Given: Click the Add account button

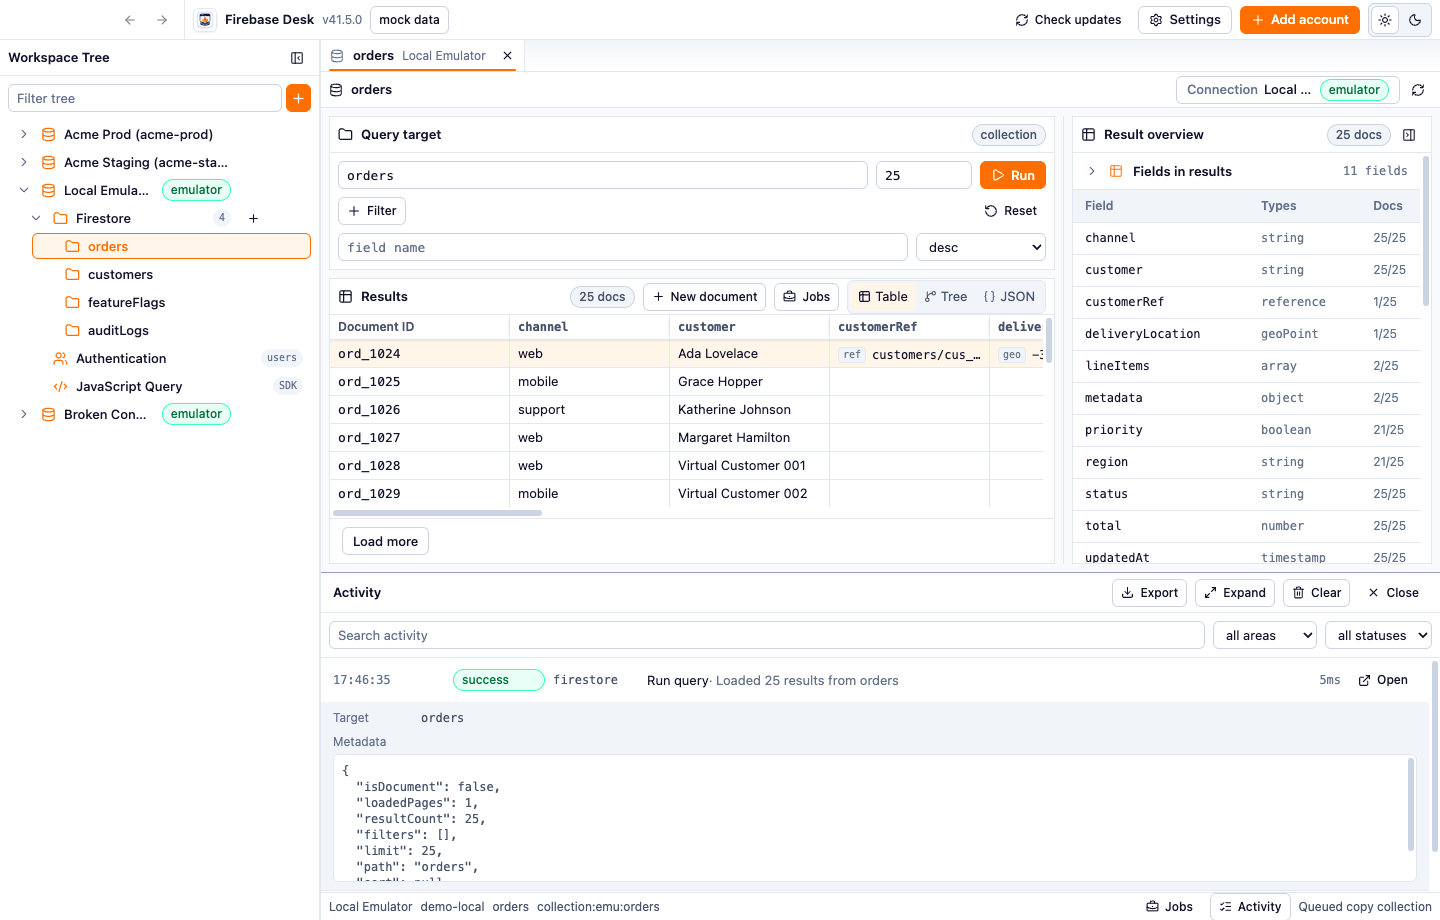Looking at the screenshot, I should pos(1300,20).
